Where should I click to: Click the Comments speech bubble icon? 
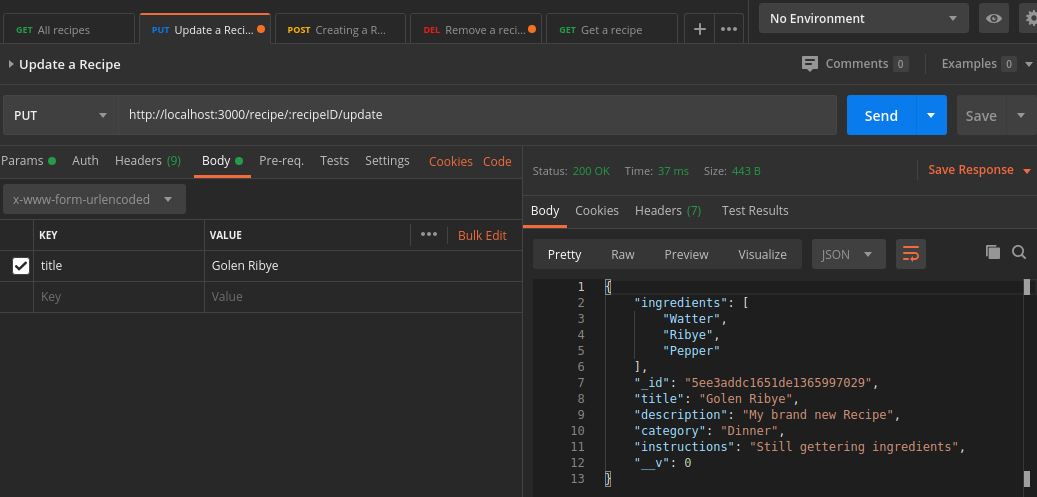point(809,64)
